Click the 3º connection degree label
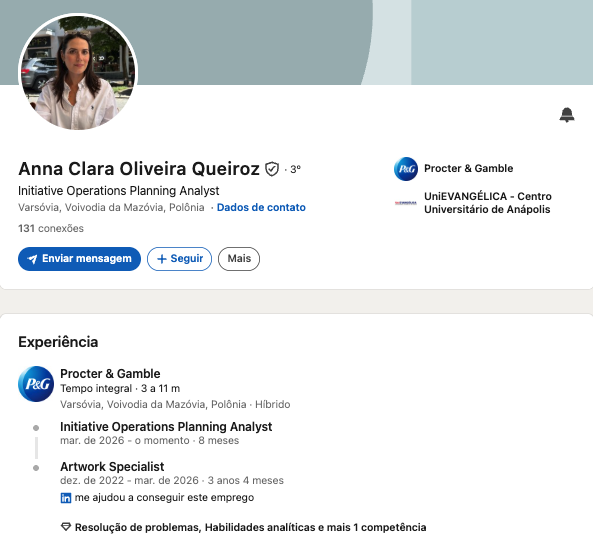593x552 pixels. tap(295, 170)
